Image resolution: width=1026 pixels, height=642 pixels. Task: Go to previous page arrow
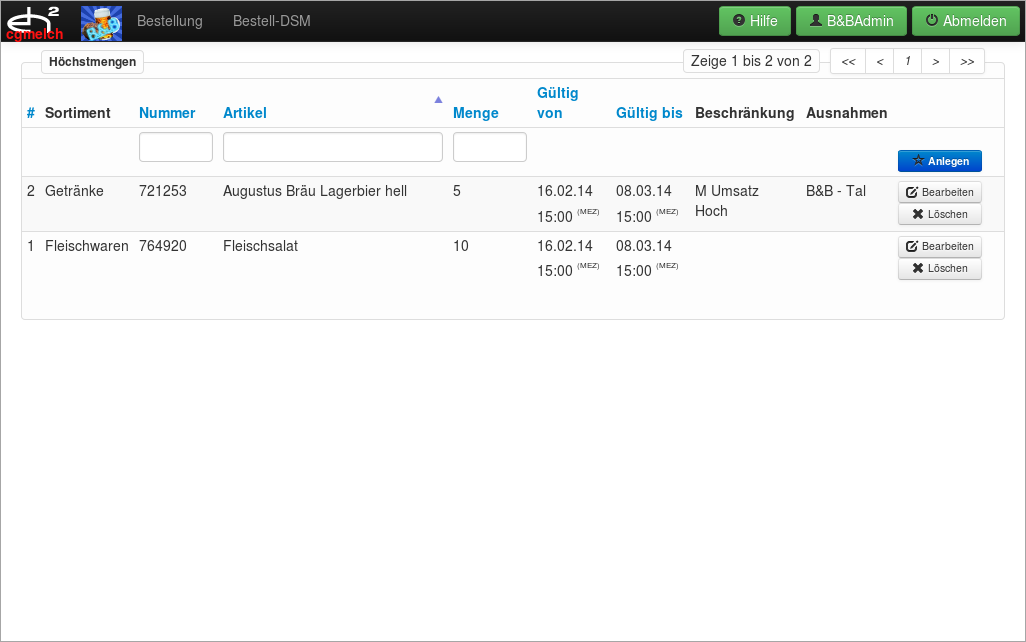pos(879,62)
